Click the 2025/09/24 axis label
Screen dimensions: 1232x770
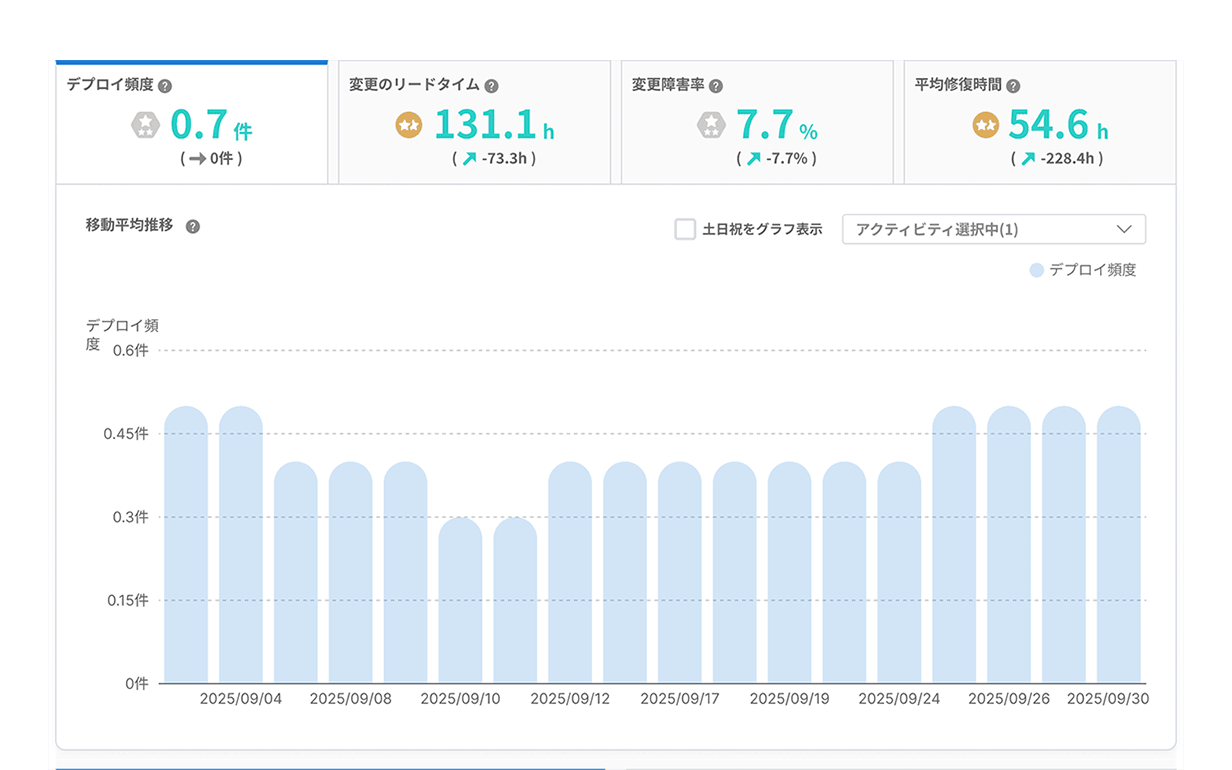899,699
